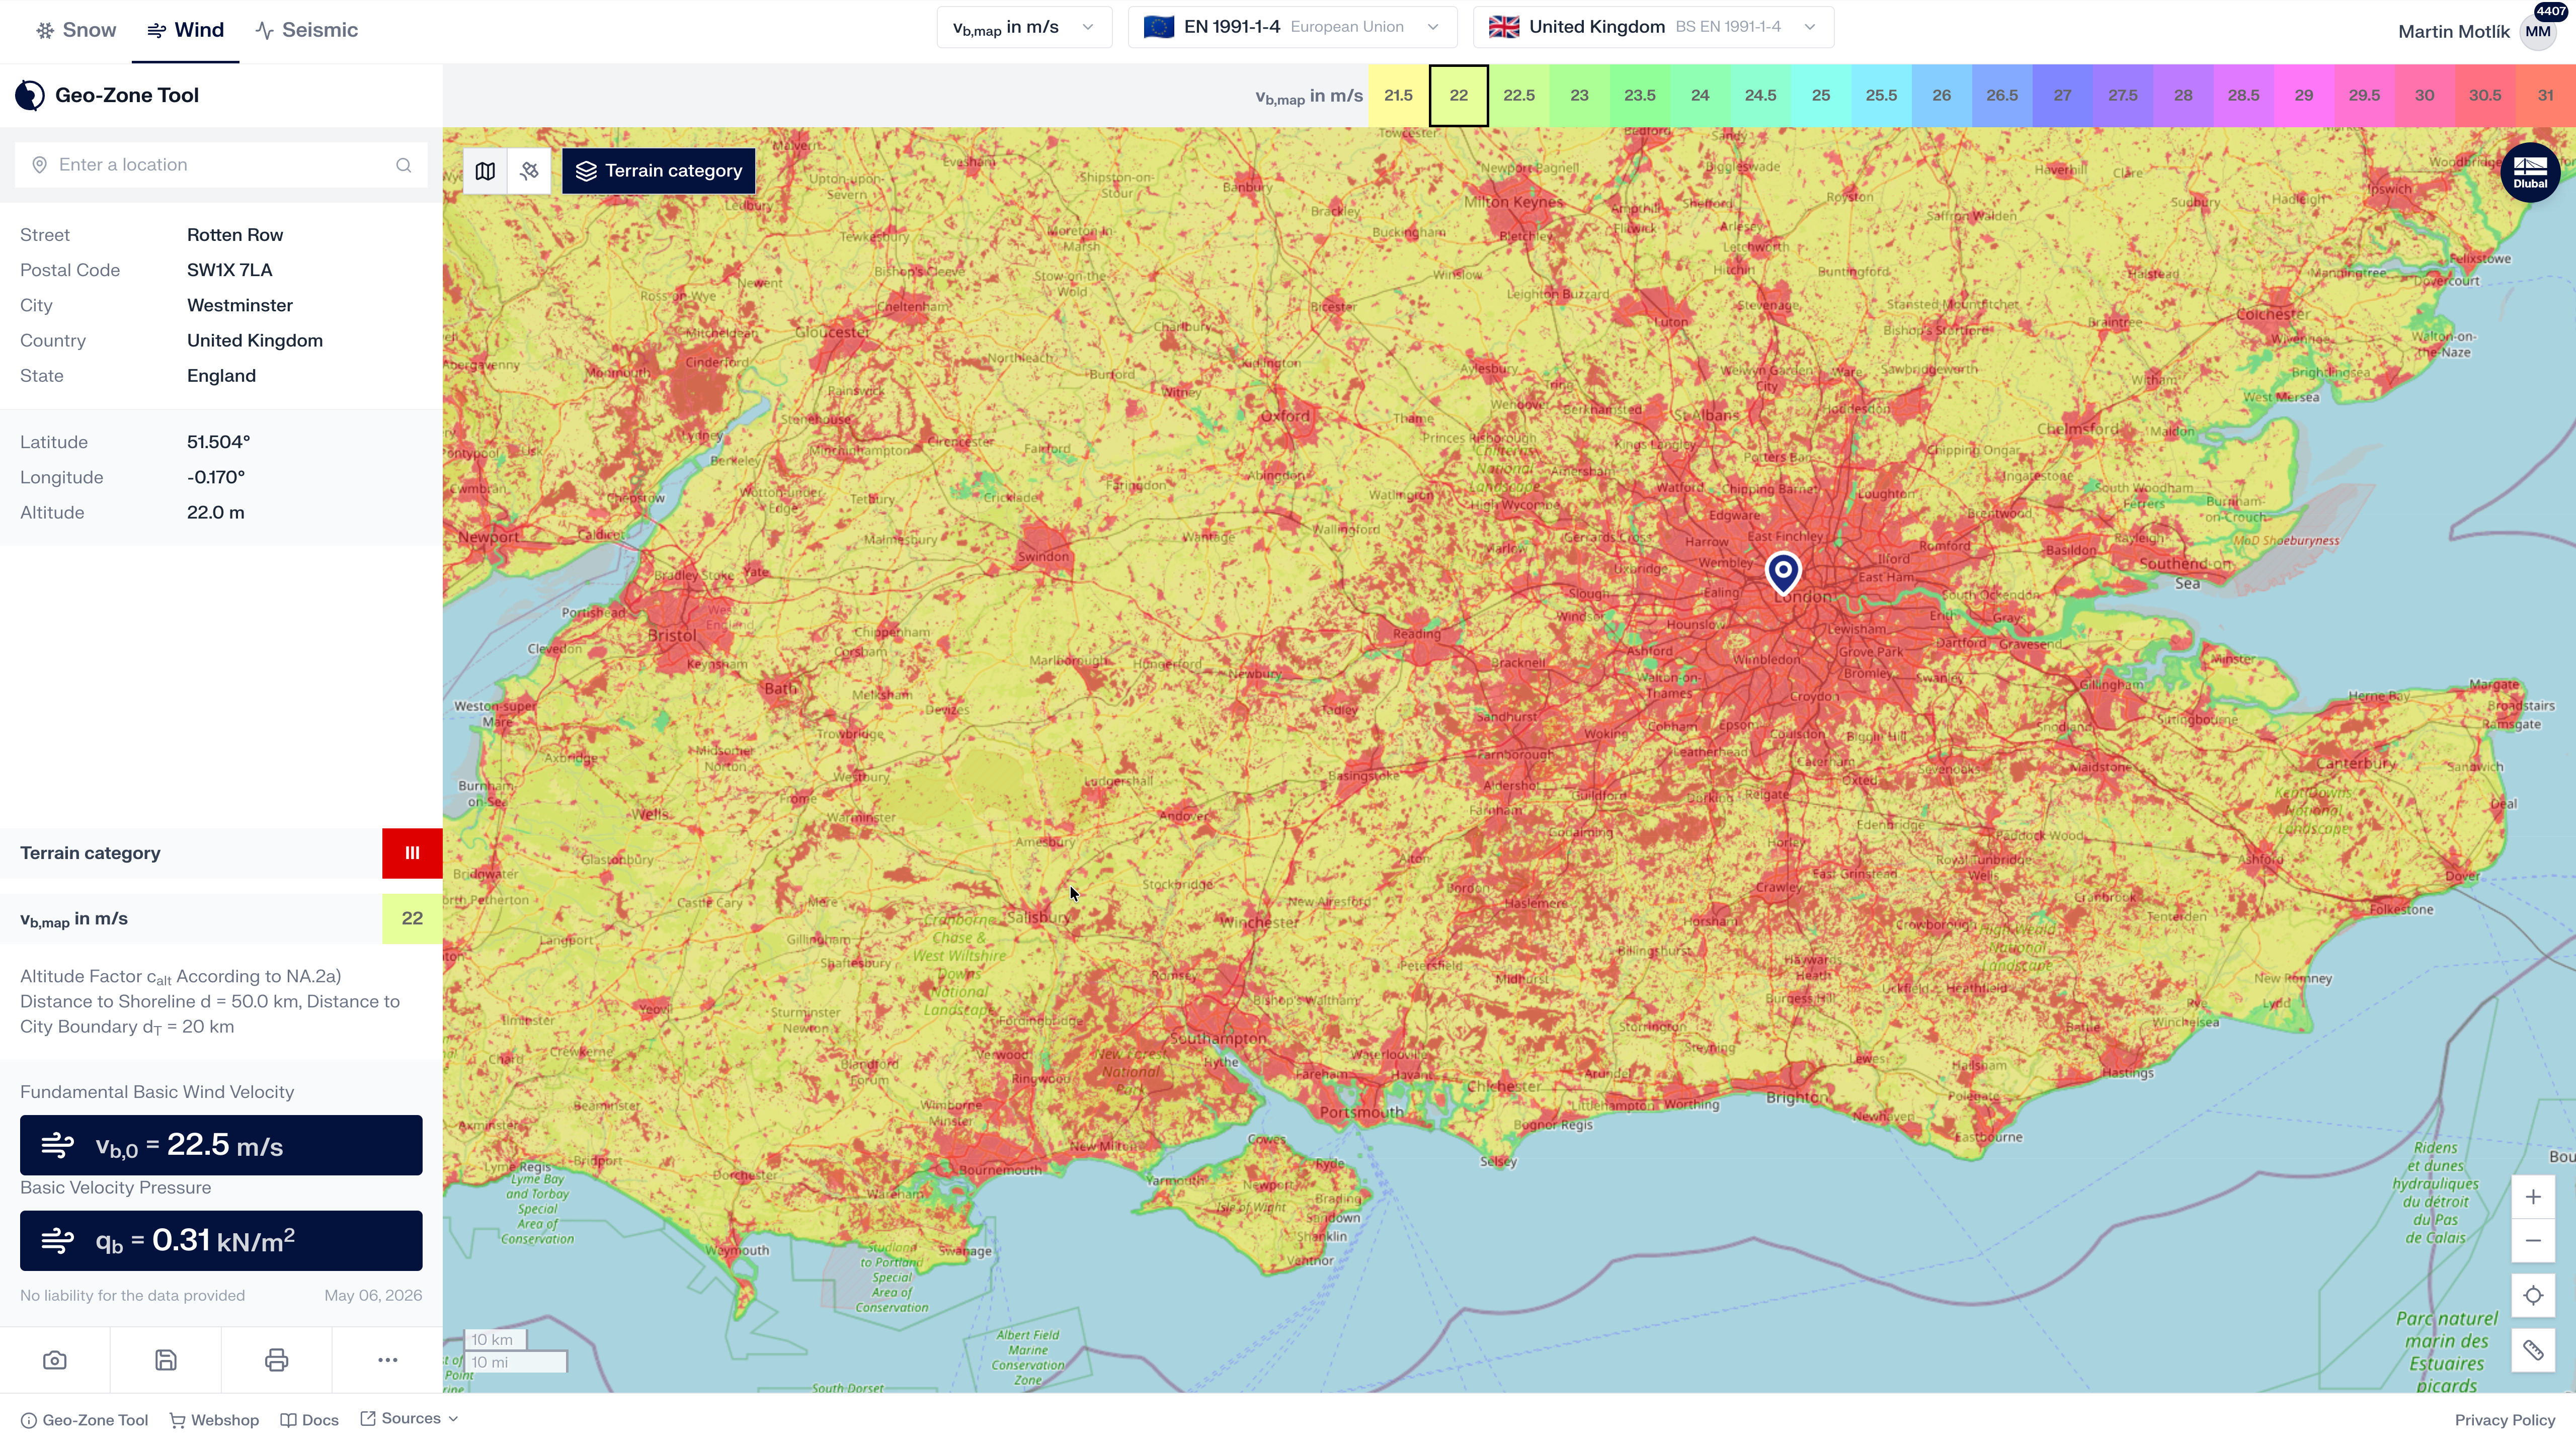Viewport: 2576px width, 1448px height.
Task: Click the Geo-Zone Tool logo icon
Action: click(x=30, y=95)
